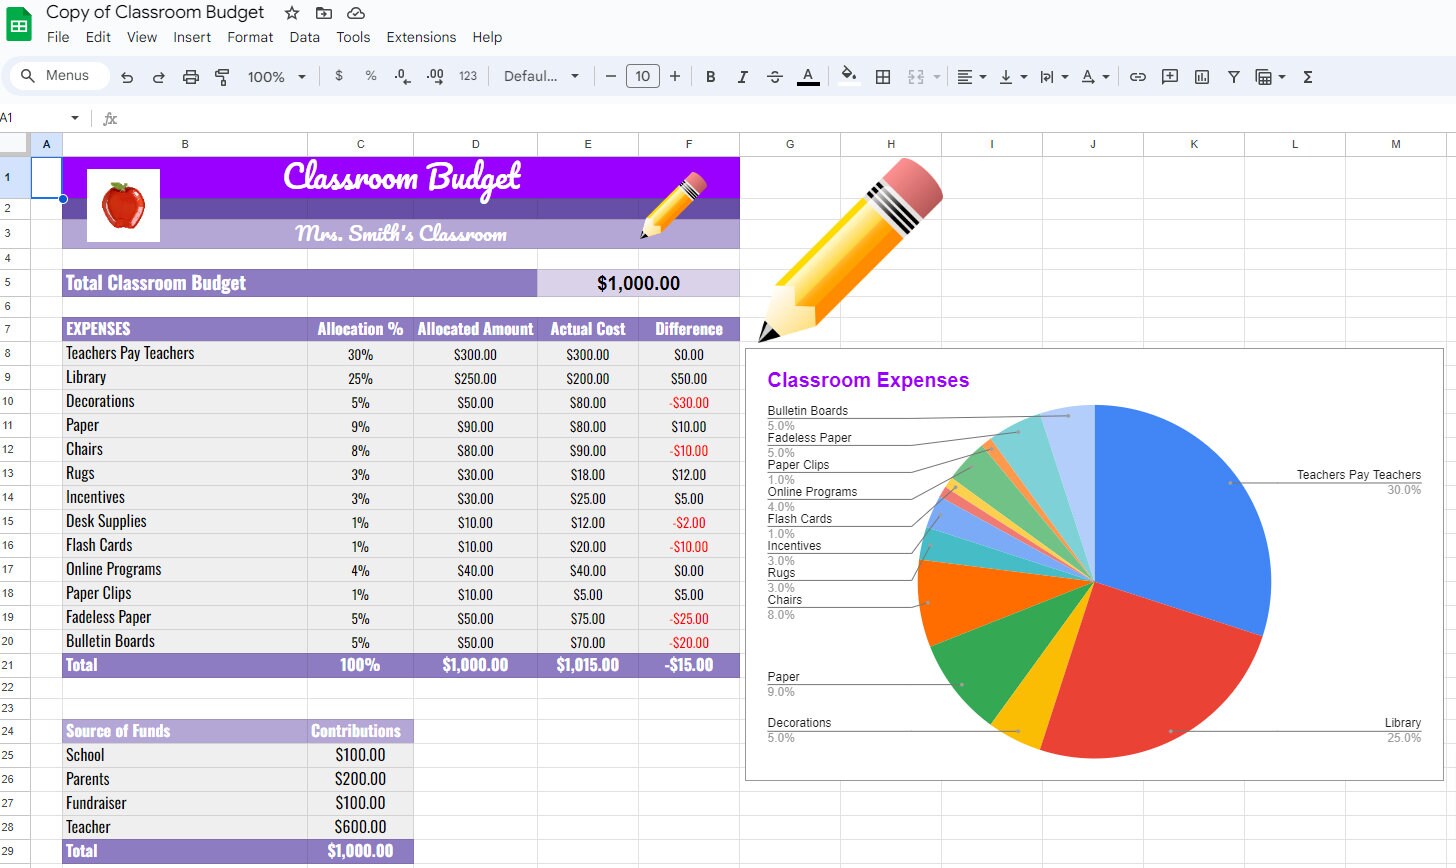This screenshot has height=868, width=1456.
Task: Open the Extensions menu
Action: pyautogui.click(x=421, y=37)
